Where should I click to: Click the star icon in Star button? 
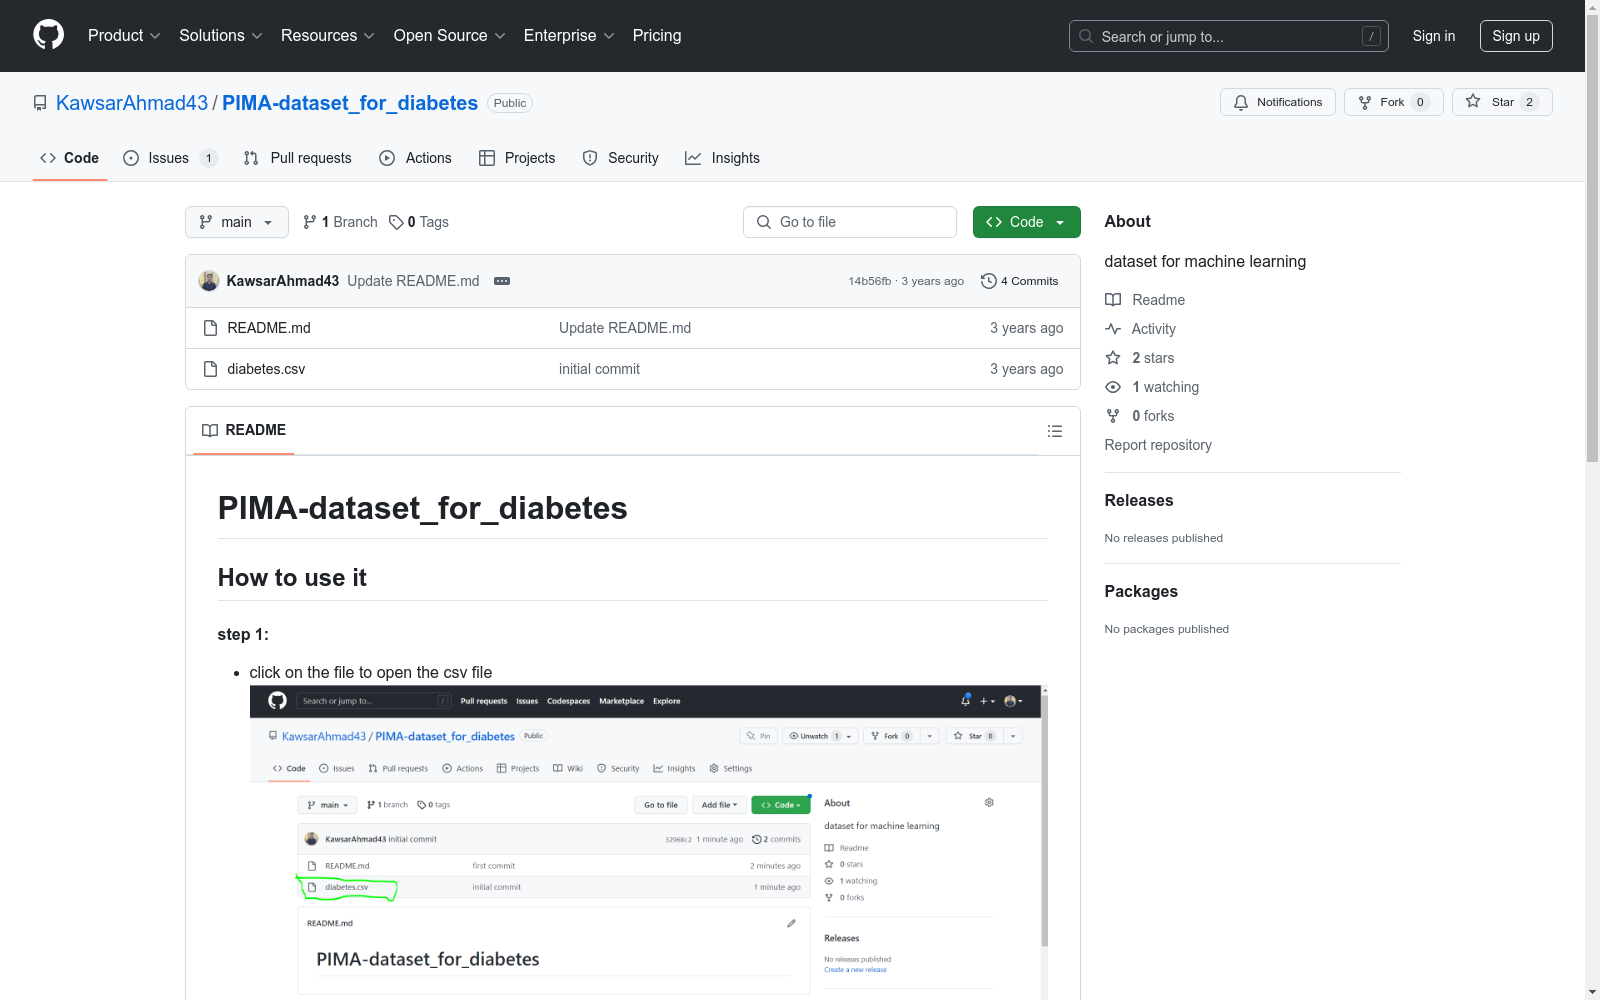pyautogui.click(x=1473, y=101)
